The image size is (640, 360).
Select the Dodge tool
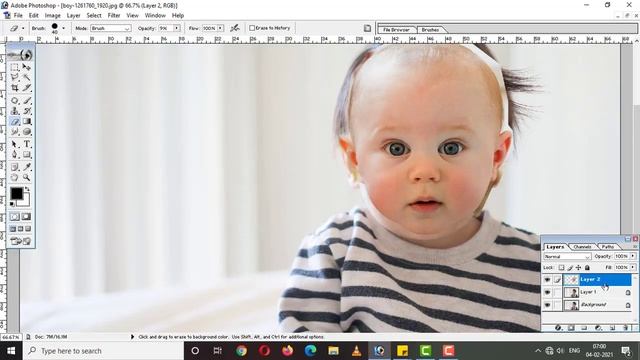click(27, 131)
